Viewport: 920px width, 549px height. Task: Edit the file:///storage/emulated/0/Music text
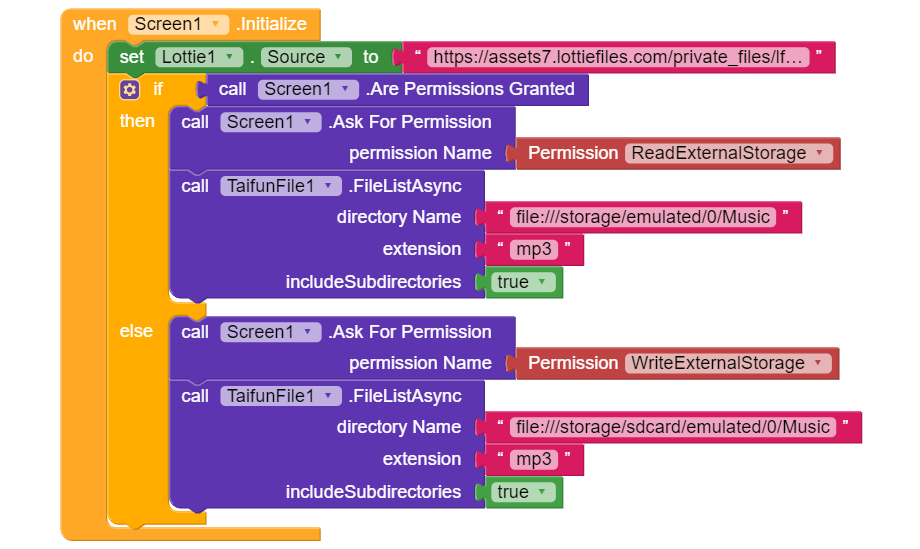642,217
